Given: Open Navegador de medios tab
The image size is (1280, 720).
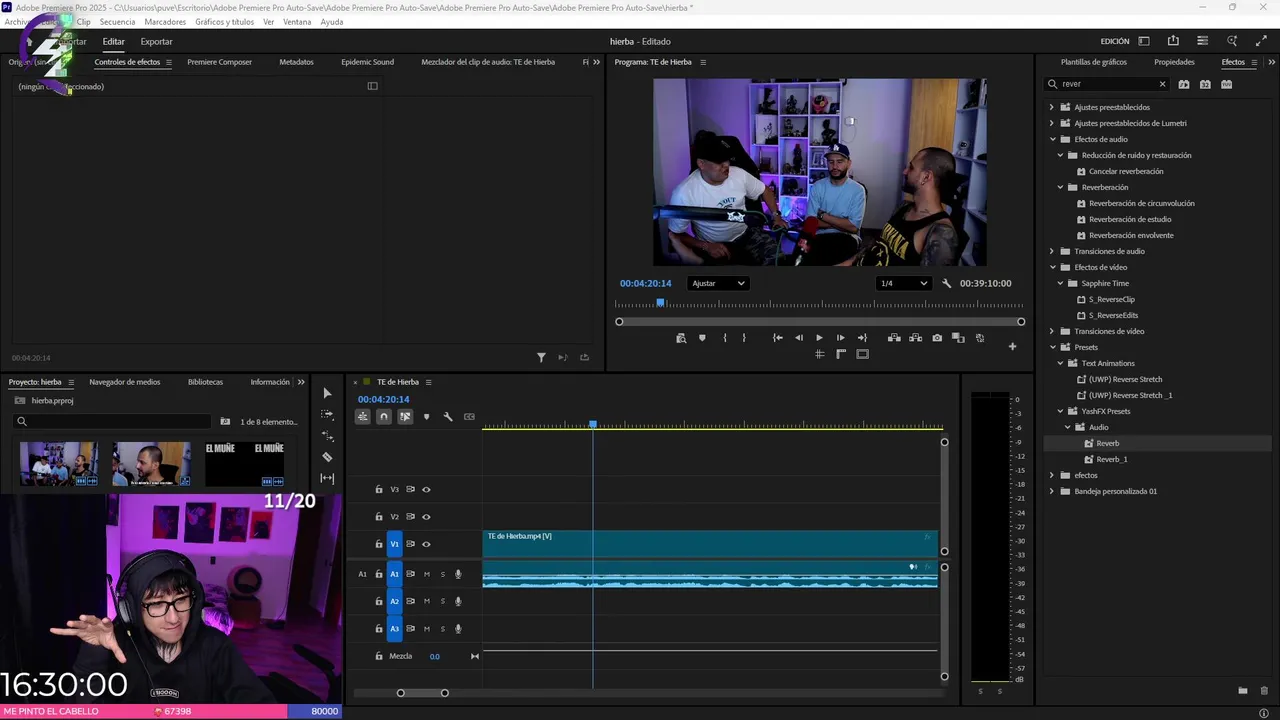Looking at the screenshot, I should (x=124, y=382).
